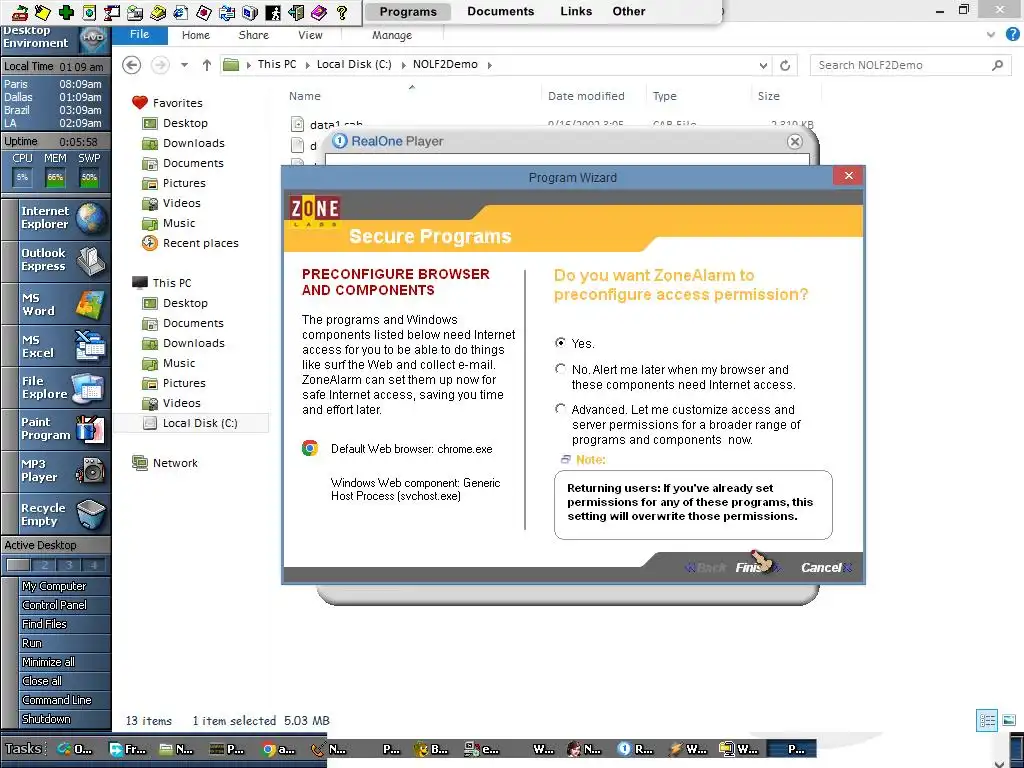Viewport: 1024px width, 768px height.
Task: Expand the Local Disk (C:) breadcrumb chevron
Action: coord(402,65)
